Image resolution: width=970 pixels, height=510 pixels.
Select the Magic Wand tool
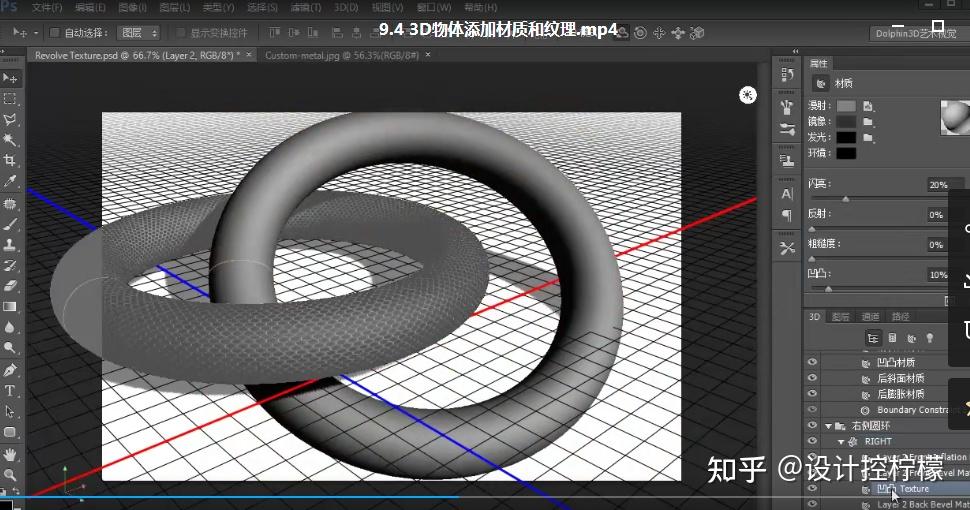click(10, 140)
